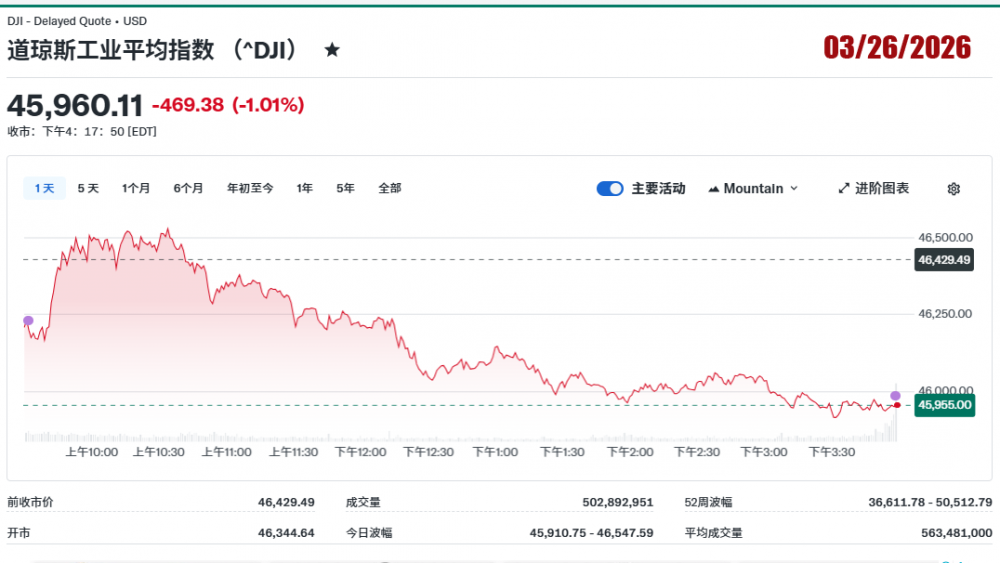Switch to the 5天 range
Screen dimensions: 1000x563
click(x=88, y=188)
